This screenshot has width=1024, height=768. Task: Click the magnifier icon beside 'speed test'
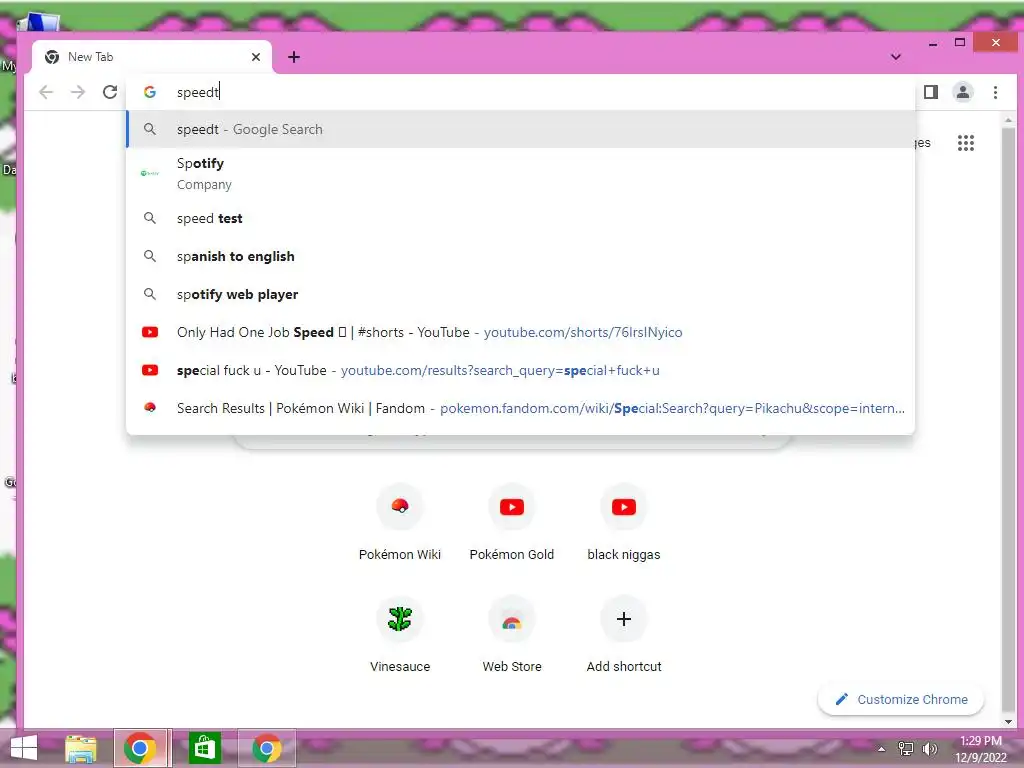[x=150, y=218]
